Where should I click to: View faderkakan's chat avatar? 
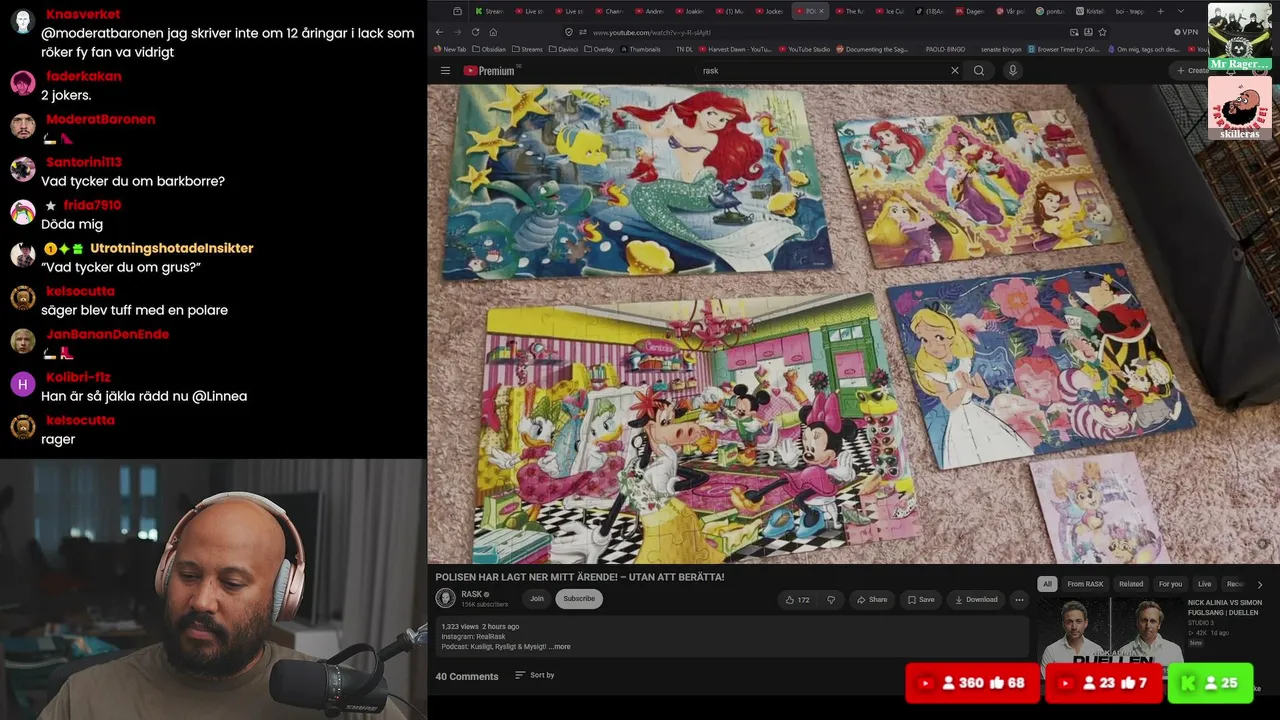click(23, 83)
